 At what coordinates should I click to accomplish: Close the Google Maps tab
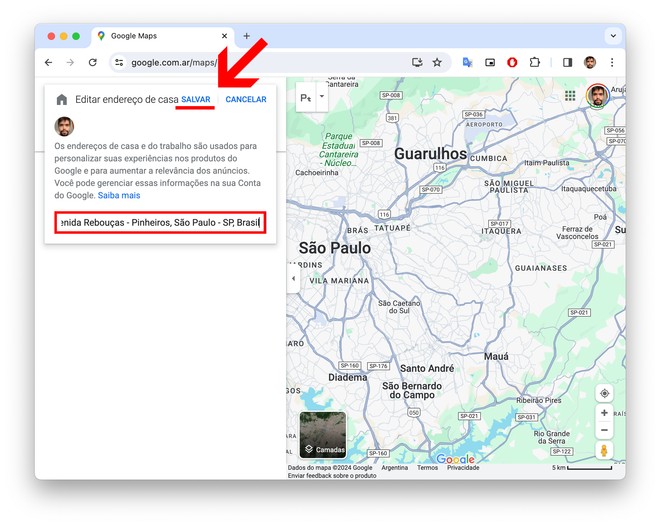[224, 36]
